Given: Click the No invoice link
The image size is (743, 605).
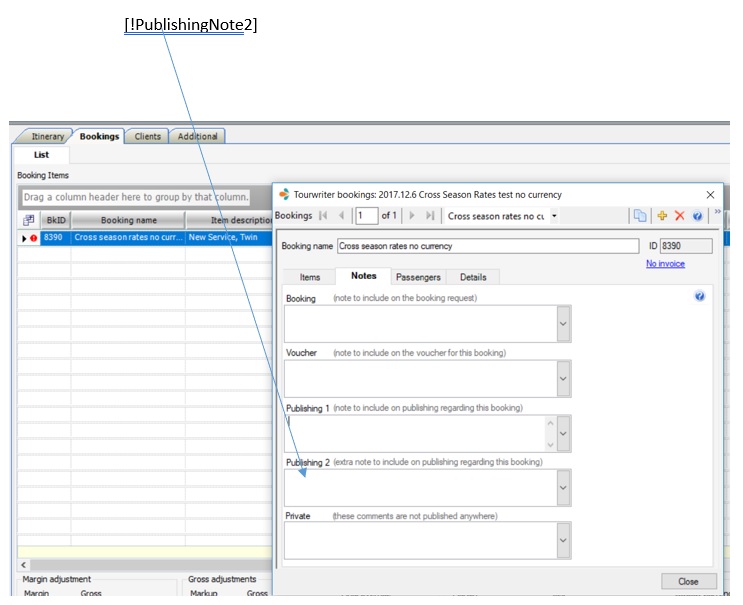Looking at the screenshot, I should point(665,264).
